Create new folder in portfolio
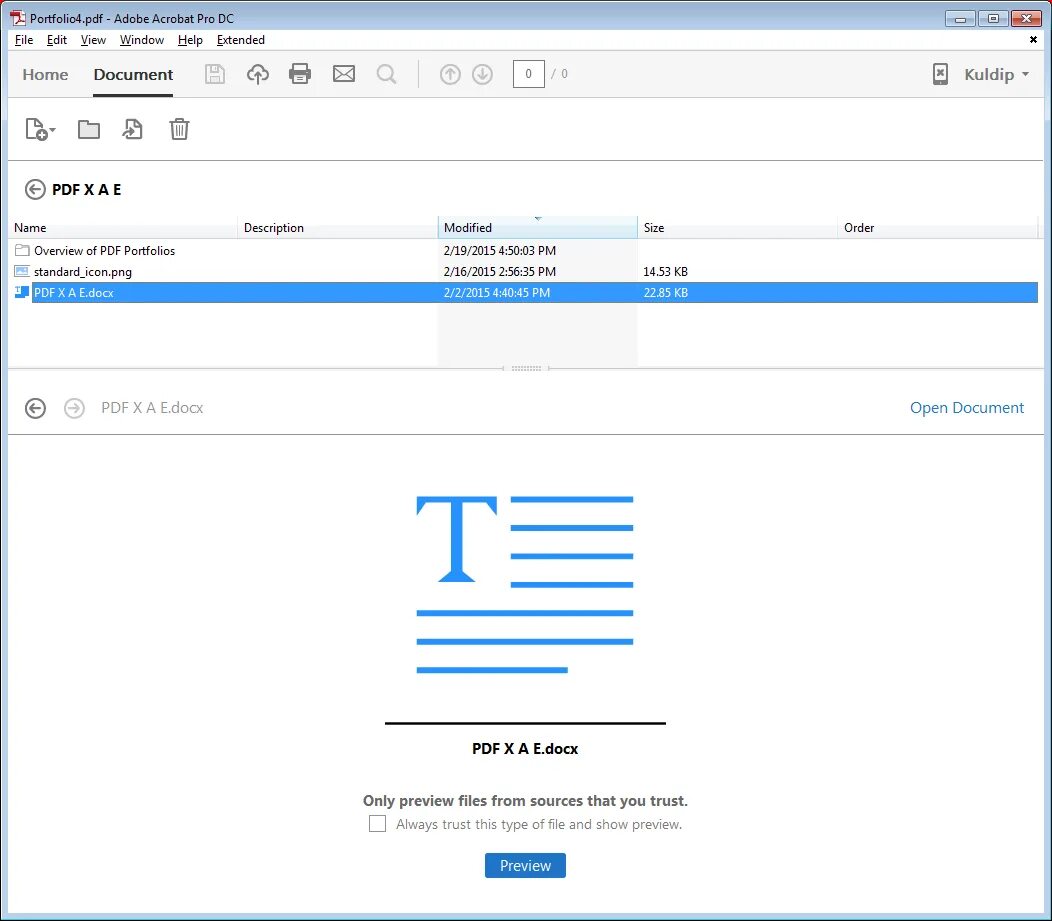 tap(89, 129)
